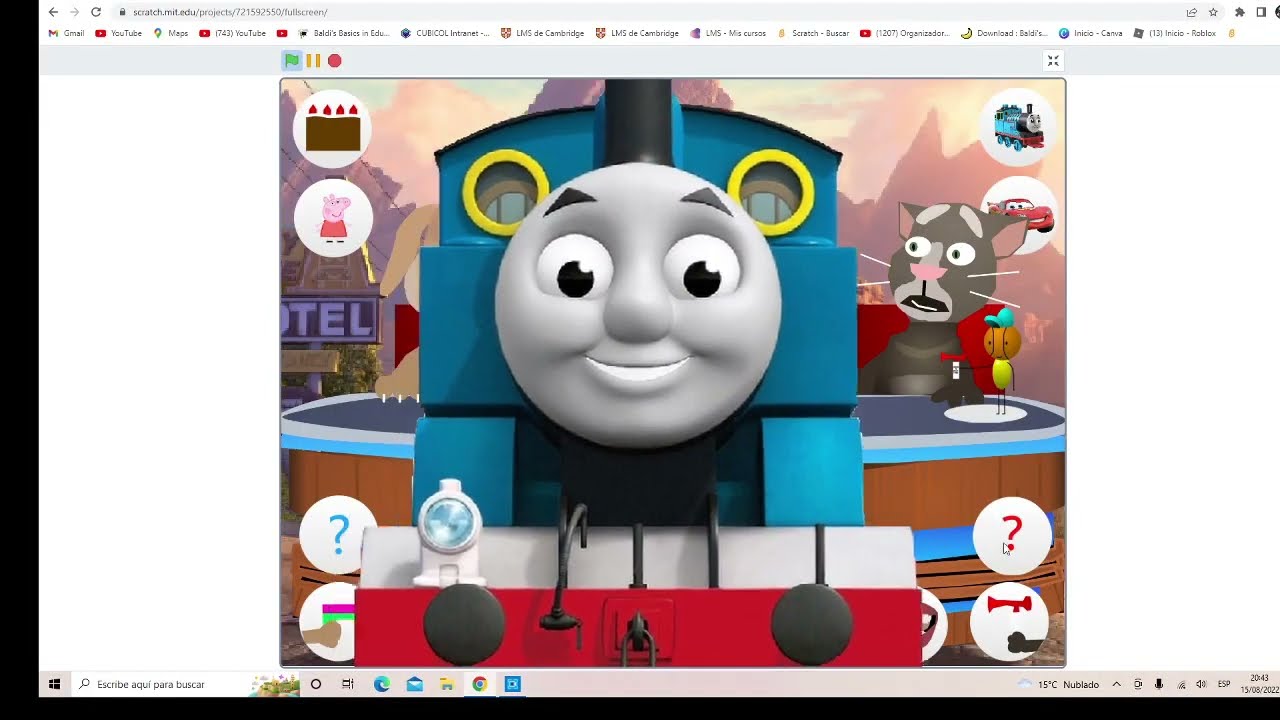The height and width of the screenshot is (720, 1280).
Task: Share this page from address bar
Action: pos(1192,12)
